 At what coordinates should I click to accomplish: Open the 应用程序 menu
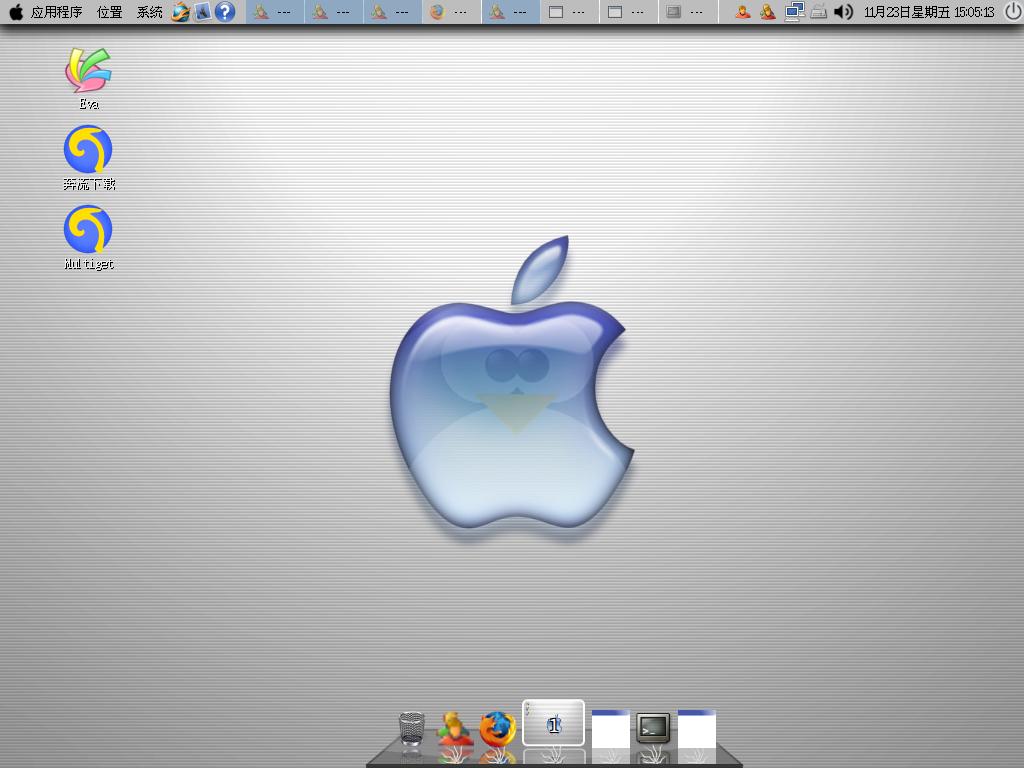(56, 12)
